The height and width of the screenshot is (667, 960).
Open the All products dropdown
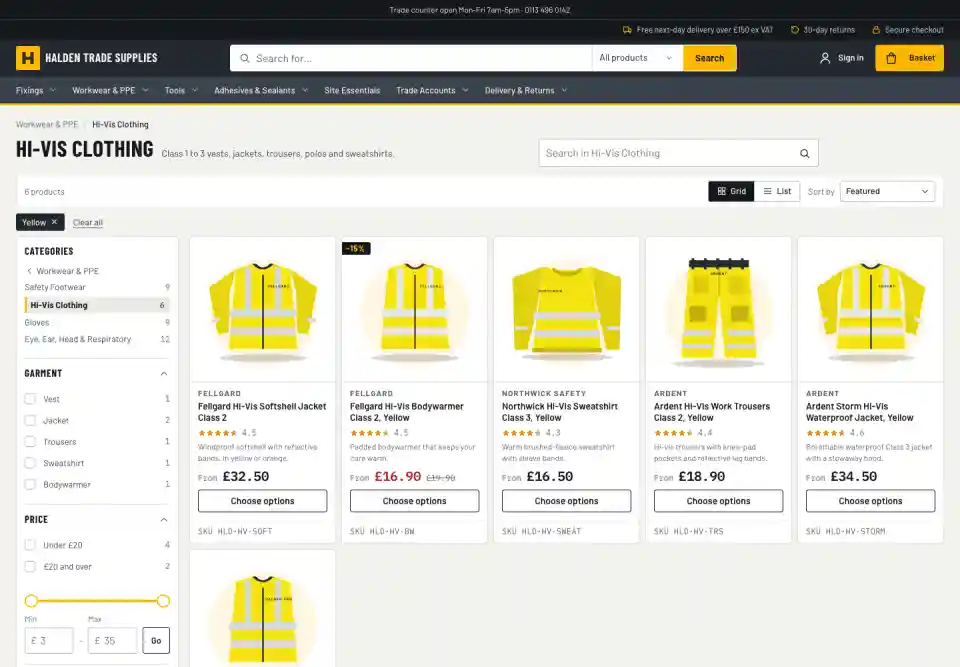(637, 58)
